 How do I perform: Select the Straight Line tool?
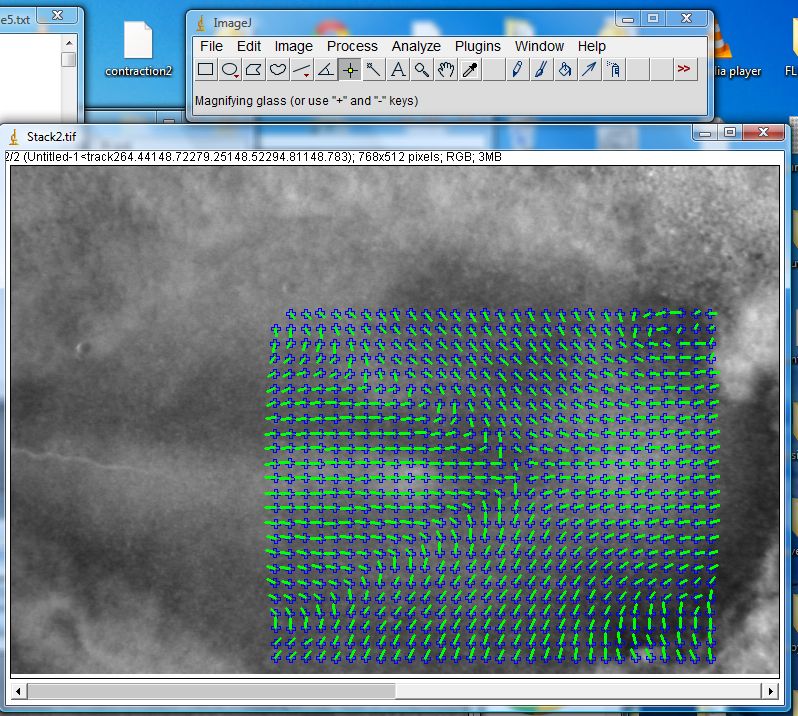click(x=301, y=69)
